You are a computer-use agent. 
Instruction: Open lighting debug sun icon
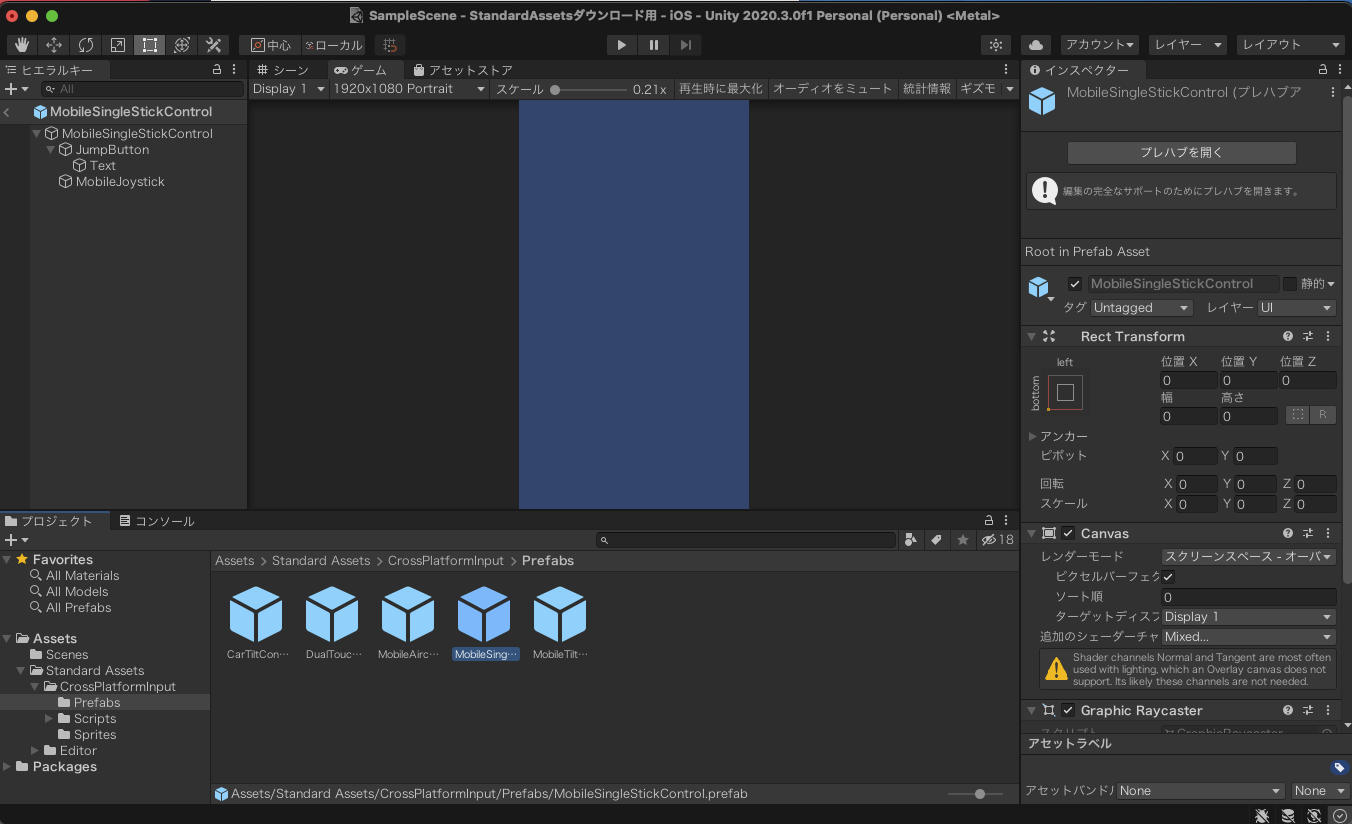pyautogui.click(x=995, y=45)
